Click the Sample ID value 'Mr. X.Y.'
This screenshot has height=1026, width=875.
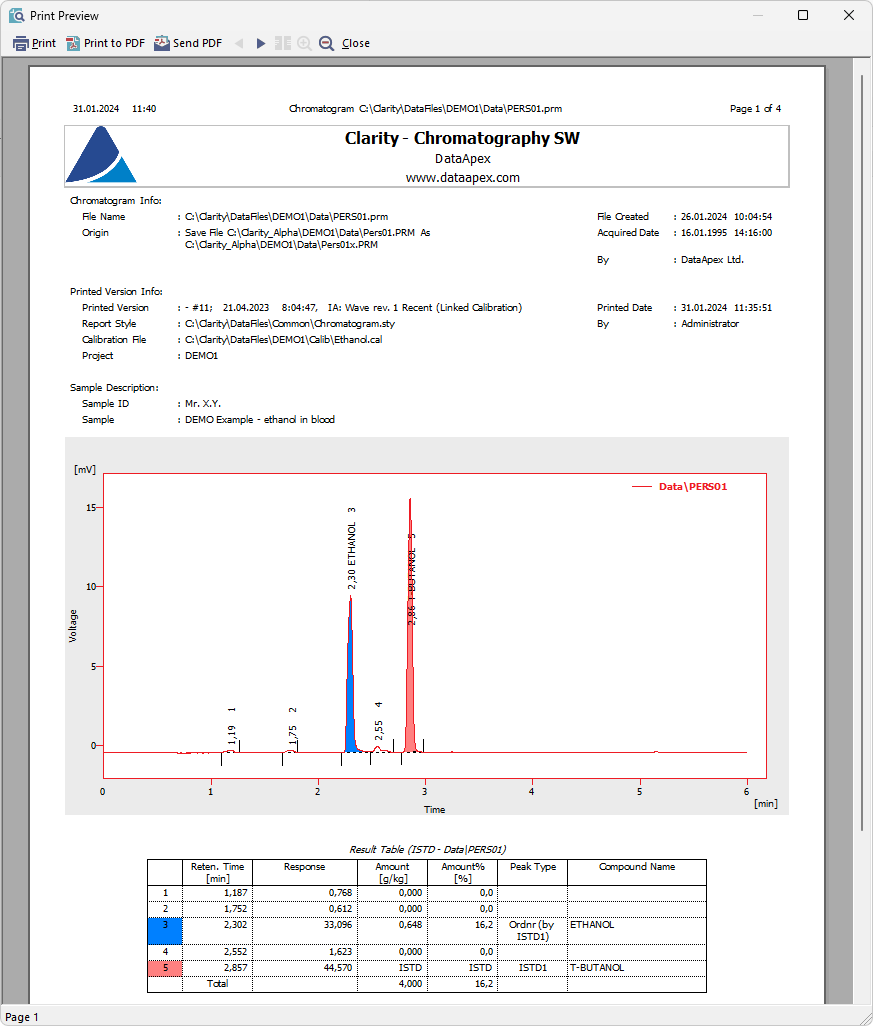(x=203, y=404)
